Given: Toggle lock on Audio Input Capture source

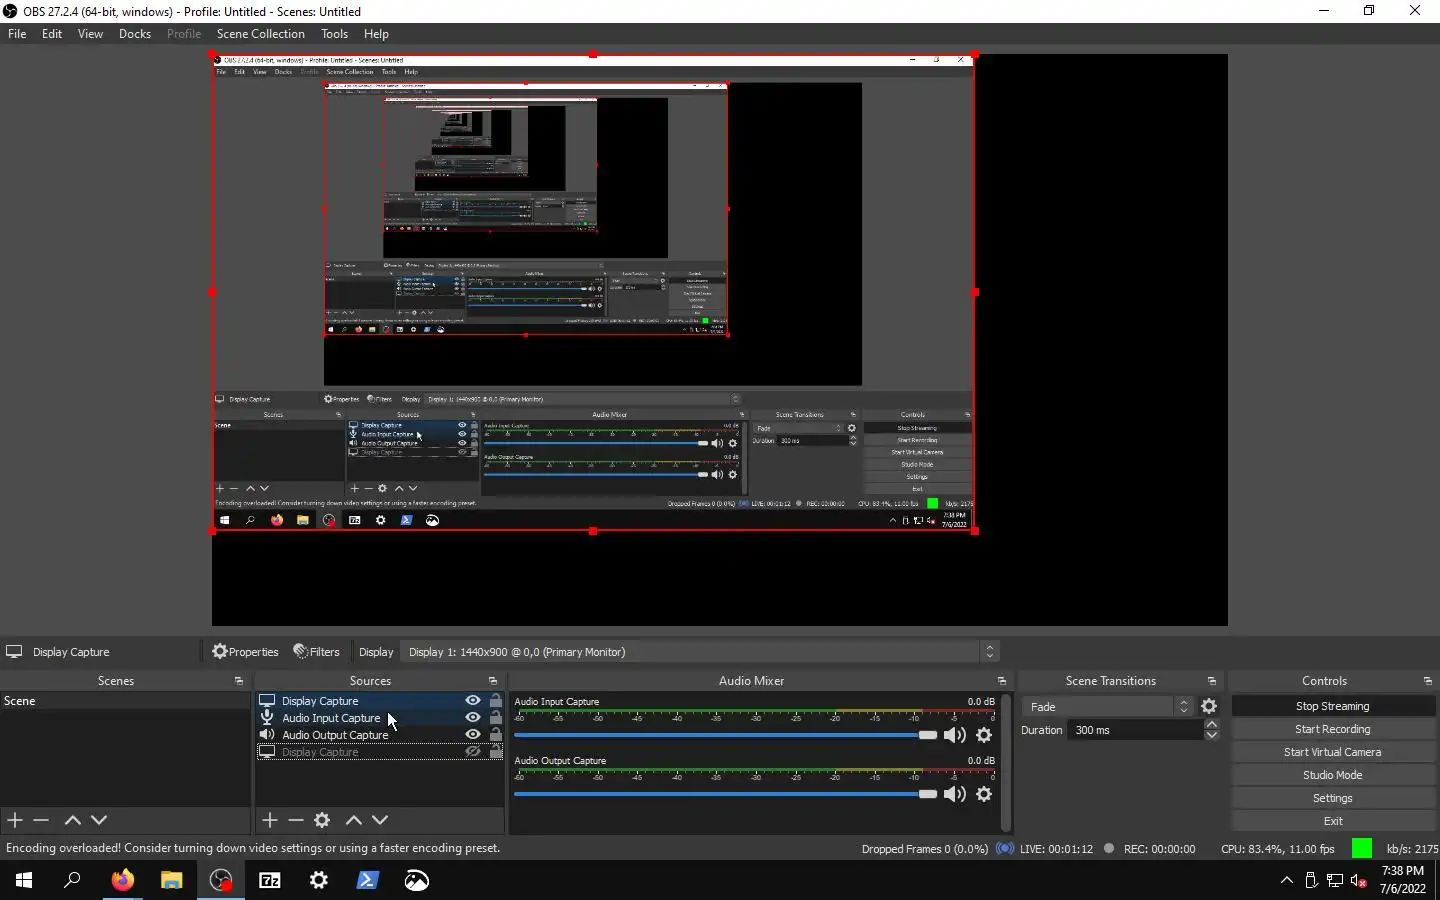Looking at the screenshot, I should 496,718.
